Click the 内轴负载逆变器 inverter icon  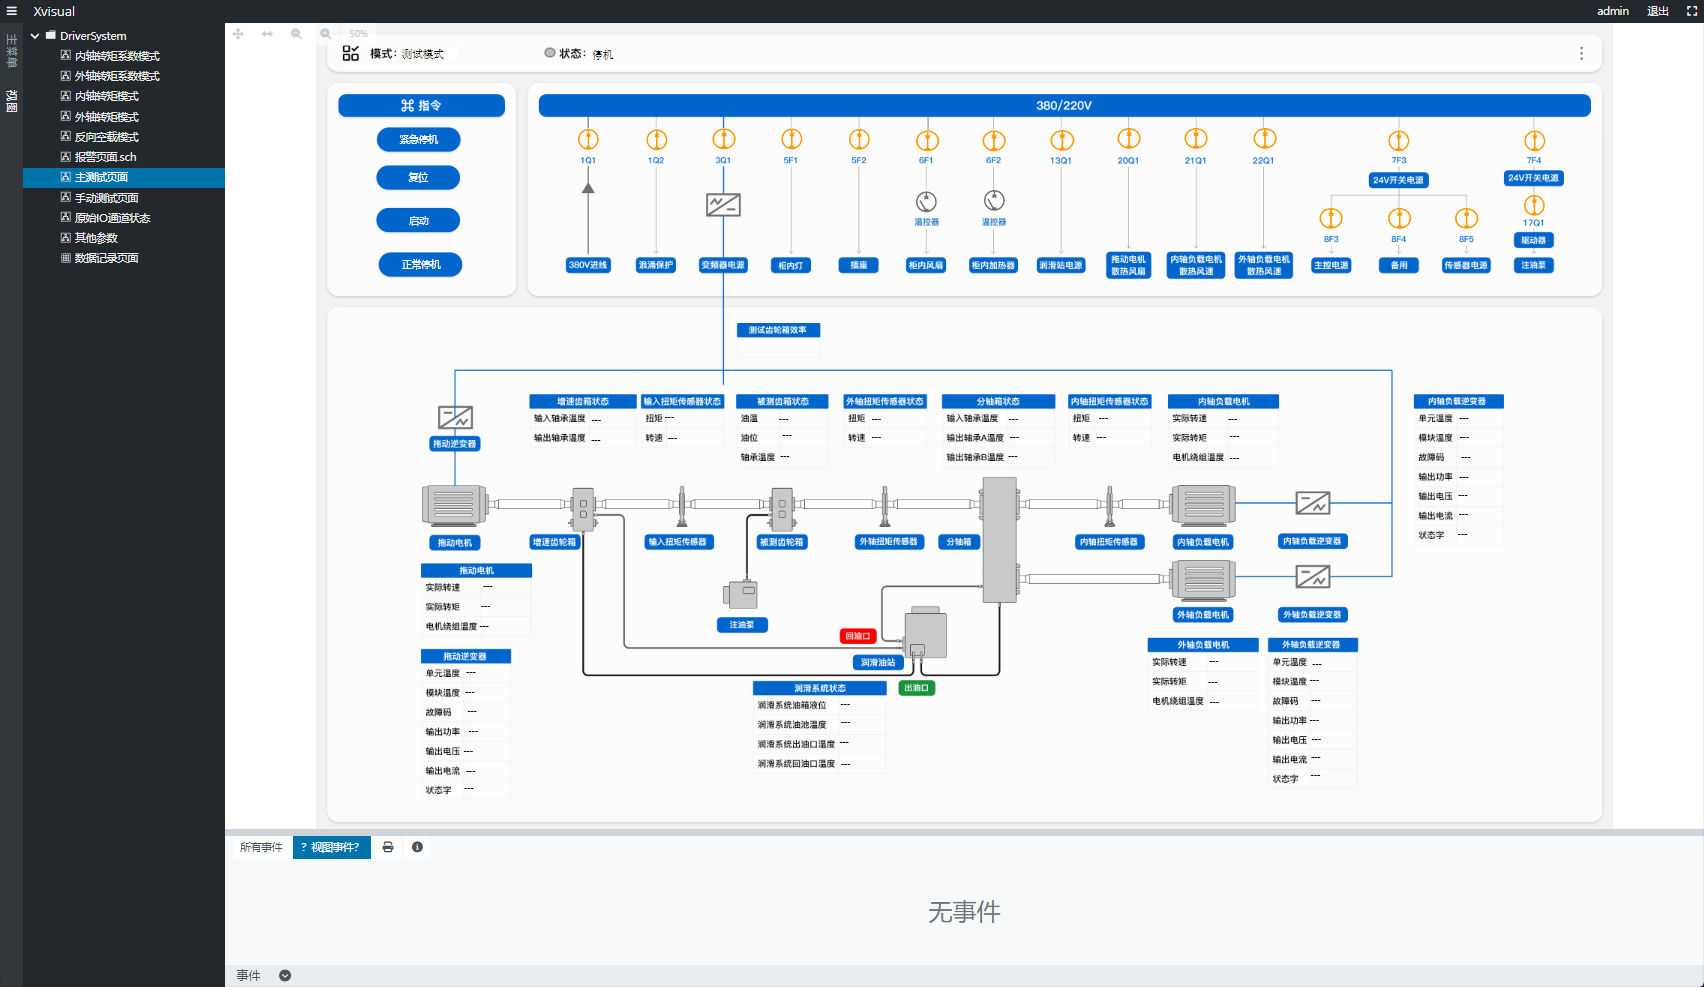pos(1313,502)
